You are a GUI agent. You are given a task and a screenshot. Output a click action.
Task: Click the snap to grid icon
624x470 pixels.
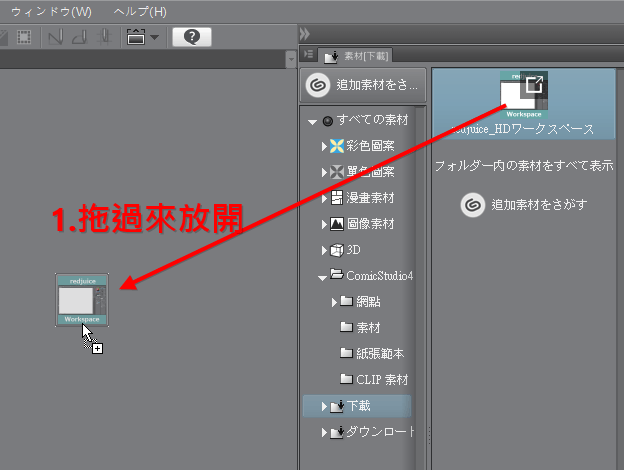pyautogui.click(x=103, y=37)
